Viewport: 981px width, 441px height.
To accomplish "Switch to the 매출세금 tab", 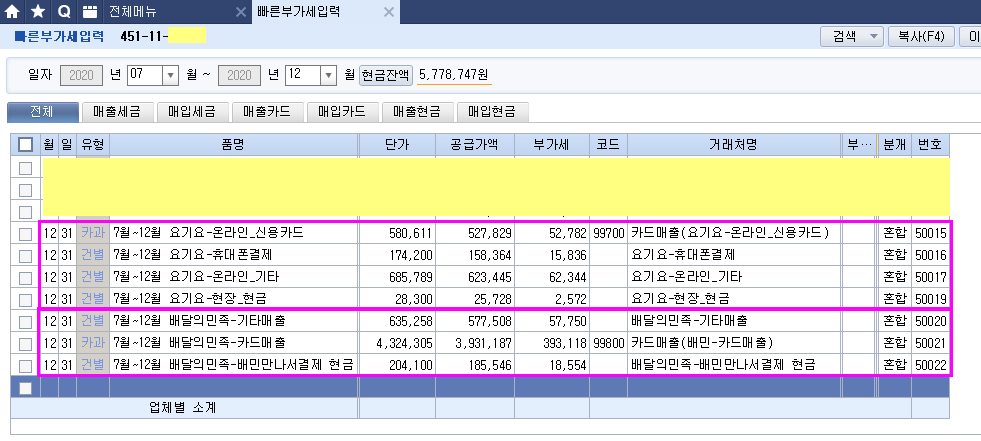I will pos(117,112).
